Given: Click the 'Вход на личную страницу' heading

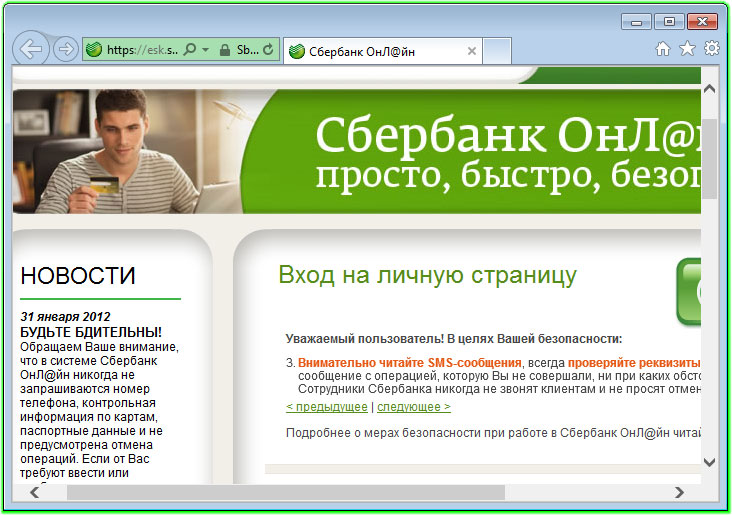Looking at the screenshot, I should click(428, 275).
